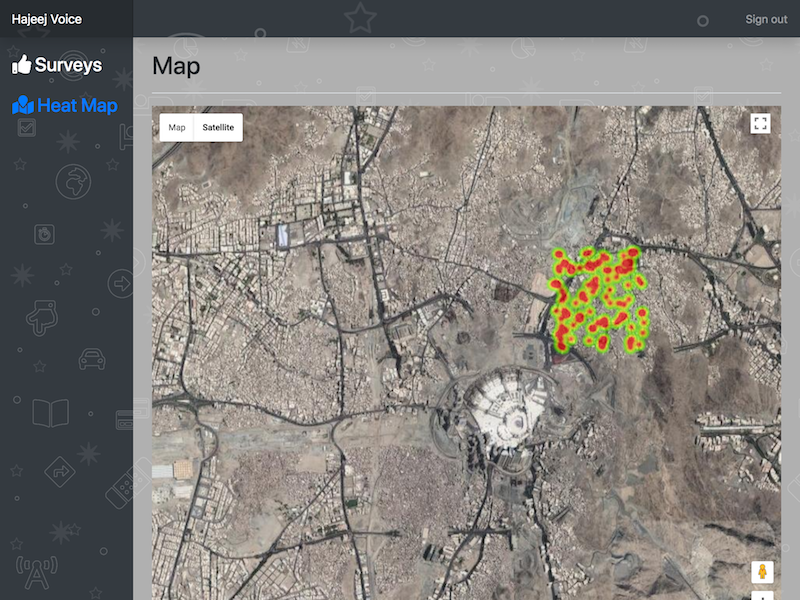This screenshot has height=600, width=800.
Task: Click the Heat Map marker icon
Action: pos(23,105)
